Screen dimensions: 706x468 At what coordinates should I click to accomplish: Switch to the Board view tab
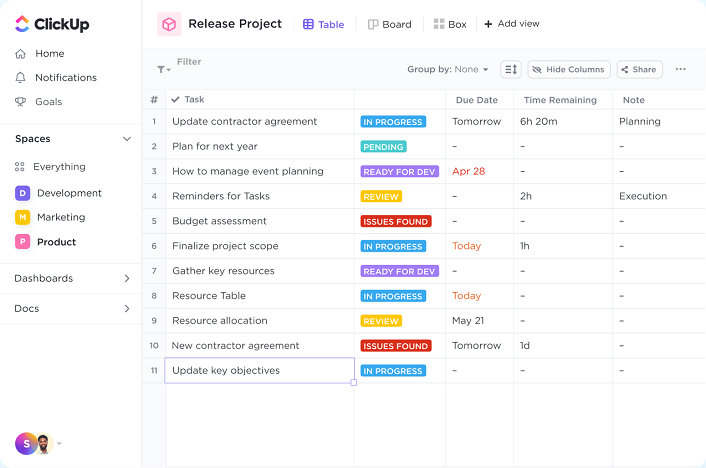coord(389,24)
